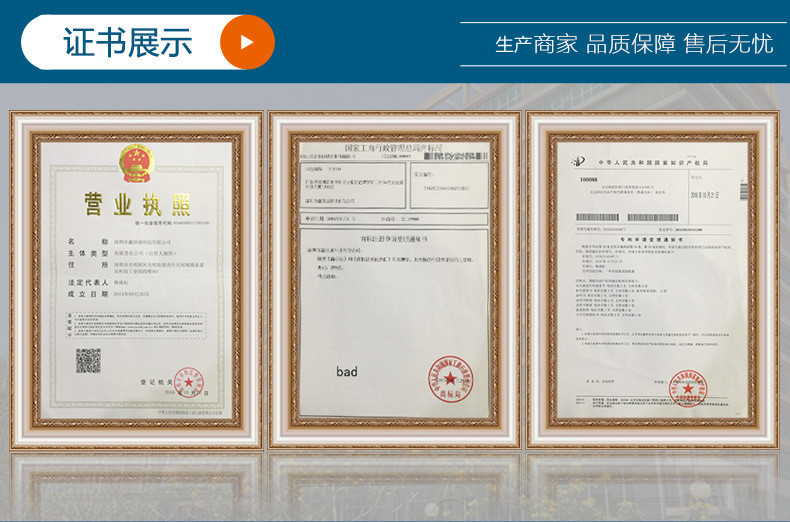Click the national emblem on business license
This screenshot has width=790, height=522.
pos(137,163)
